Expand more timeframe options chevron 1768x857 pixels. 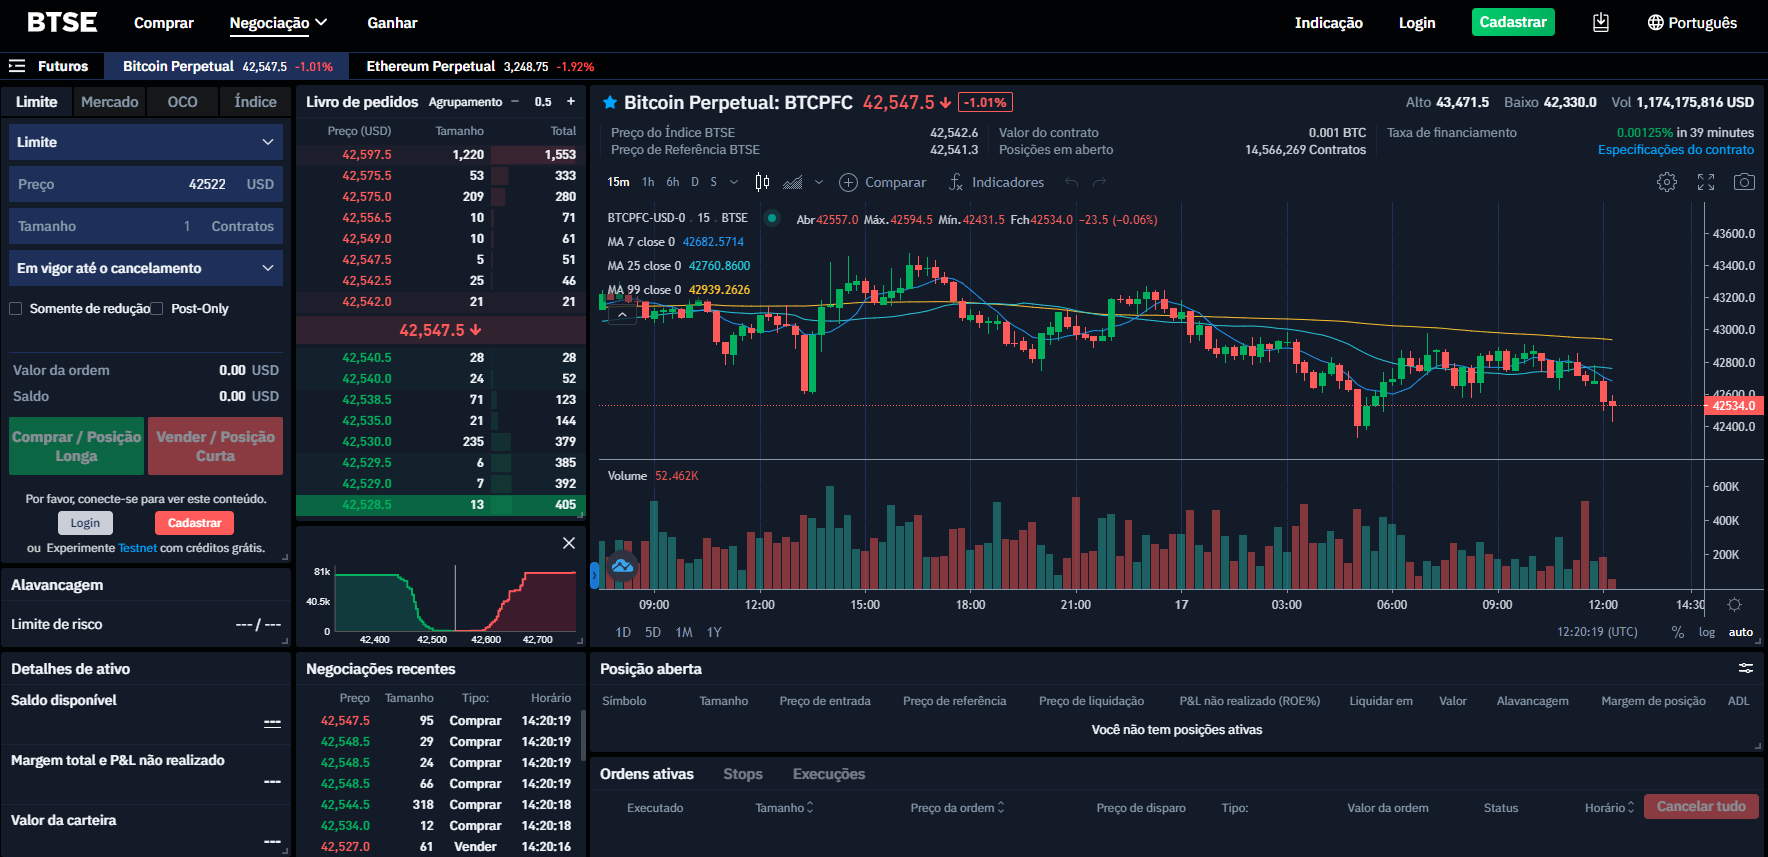734,182
